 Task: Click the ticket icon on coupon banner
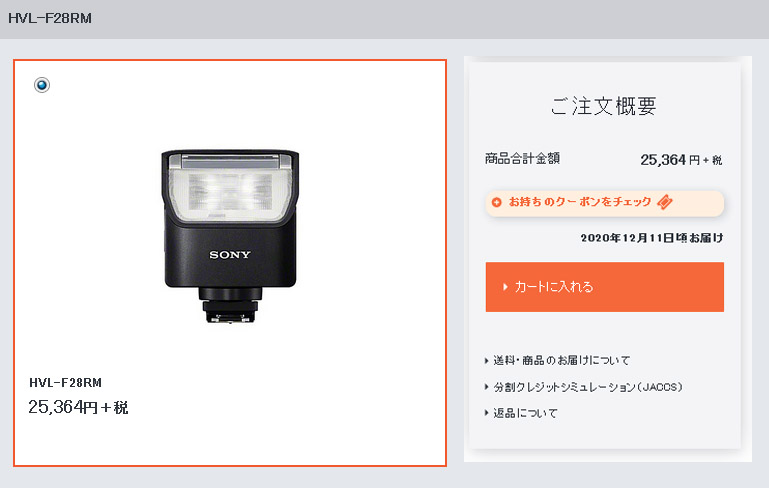point(665,202)
